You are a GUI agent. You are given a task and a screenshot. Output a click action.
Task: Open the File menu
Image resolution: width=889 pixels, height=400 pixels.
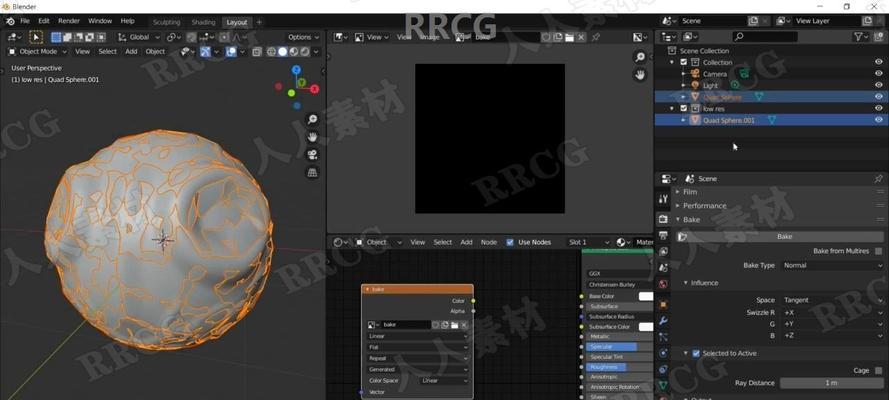(x=25, y=21)
